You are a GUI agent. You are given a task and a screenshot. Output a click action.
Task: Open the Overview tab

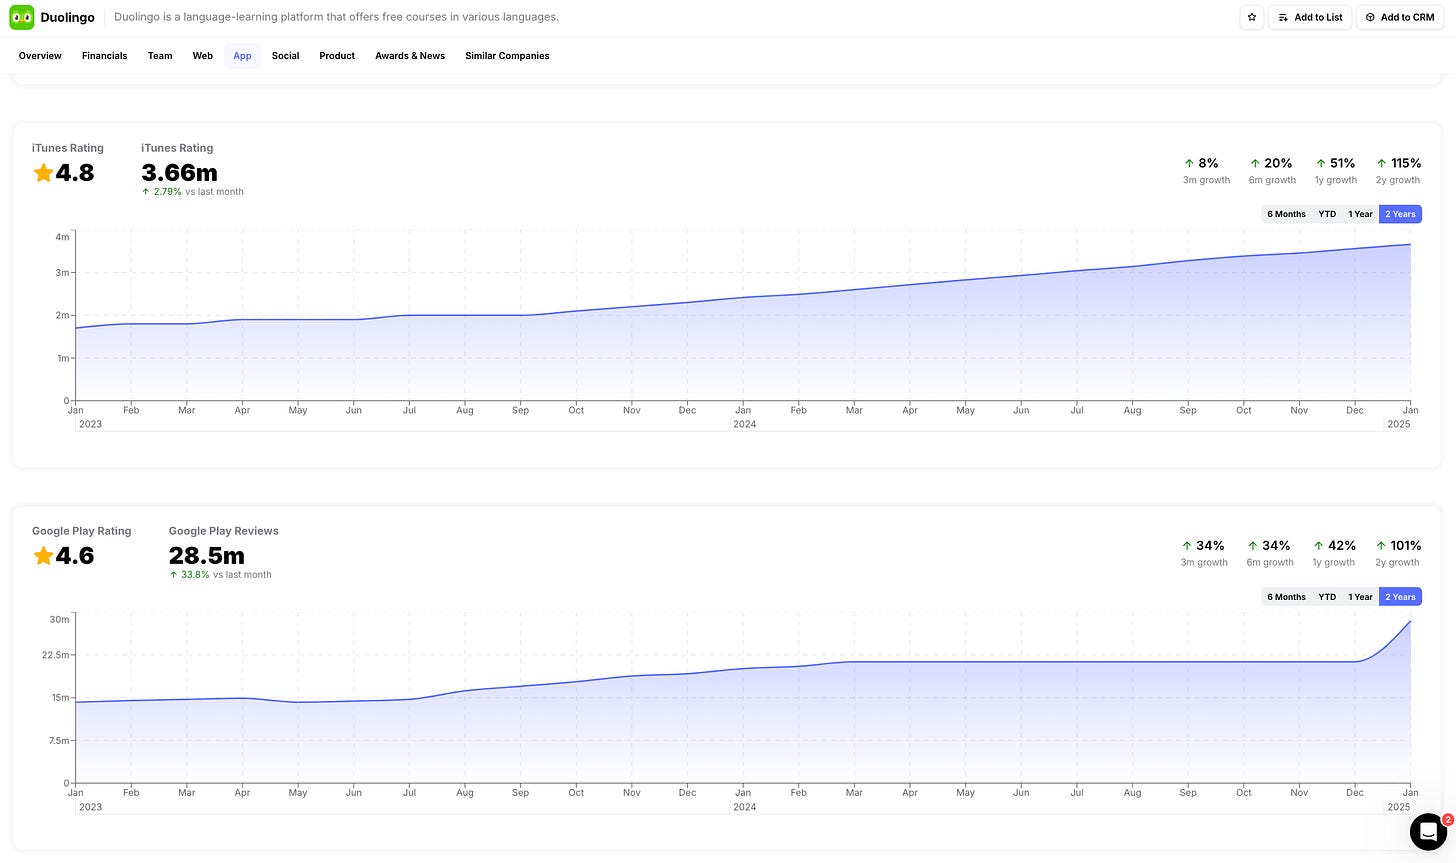coord(40,56)
